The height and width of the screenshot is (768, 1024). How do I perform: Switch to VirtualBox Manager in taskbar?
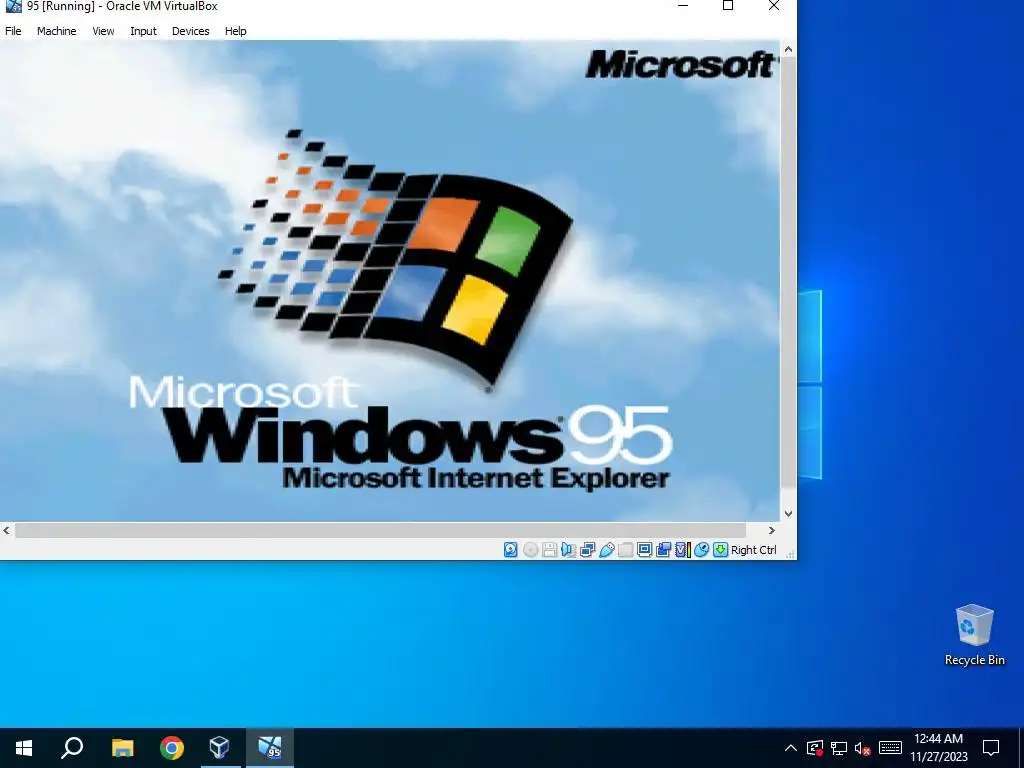click(220, 748)
